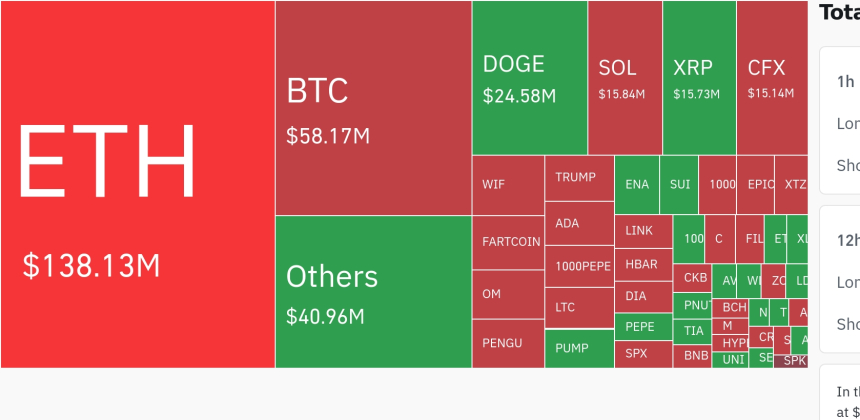Choose the CFX $15.14M tile
The width and height of the screenshot is (860, 420).
pos(772,78)
